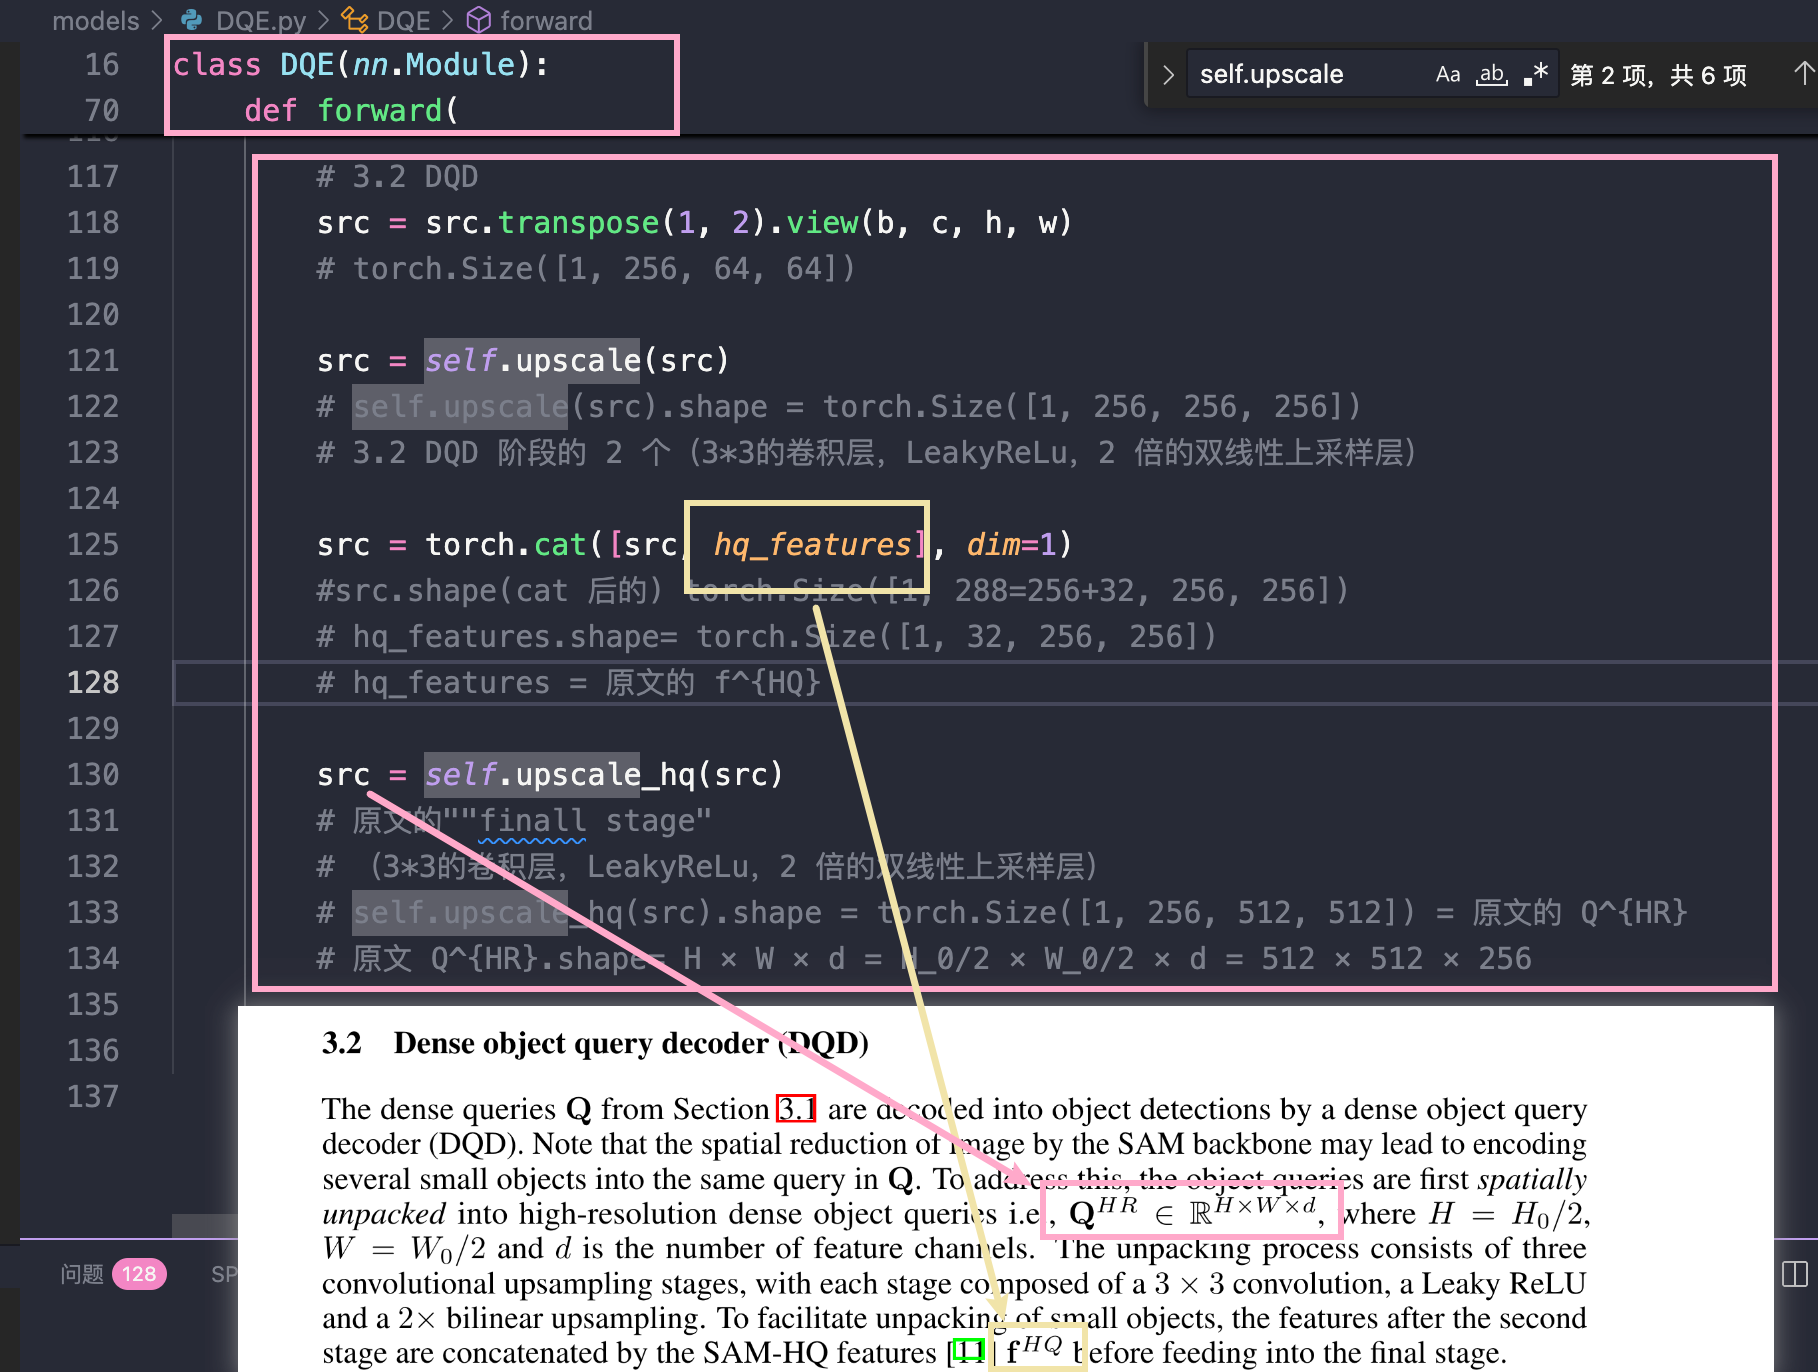Click sticky header class DQE(nn.Module)
Image resolution: width=1818 pixels, height=1372 pixels.
(x=360, y=65)
